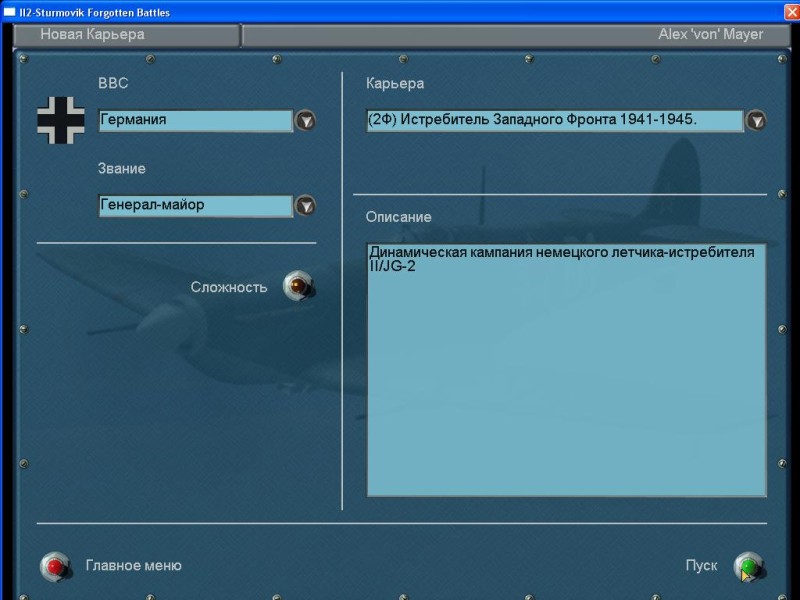Click the Il2-Sturmovik title bar icon
The height and width of the screenshot is (600, 800).
[x=9, y=12]
